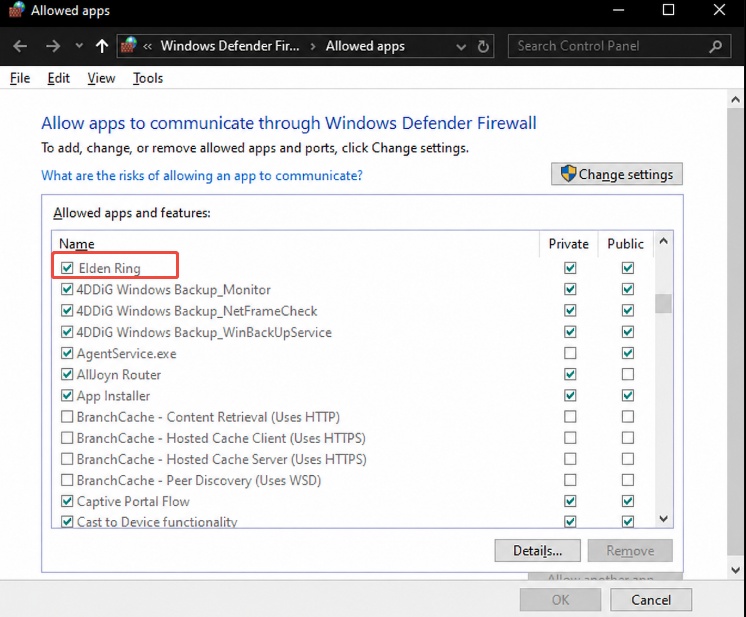Click Windows Defender Fir... breadcrumb
Viewport: 746px width, 617px height.
coord(230,46)
